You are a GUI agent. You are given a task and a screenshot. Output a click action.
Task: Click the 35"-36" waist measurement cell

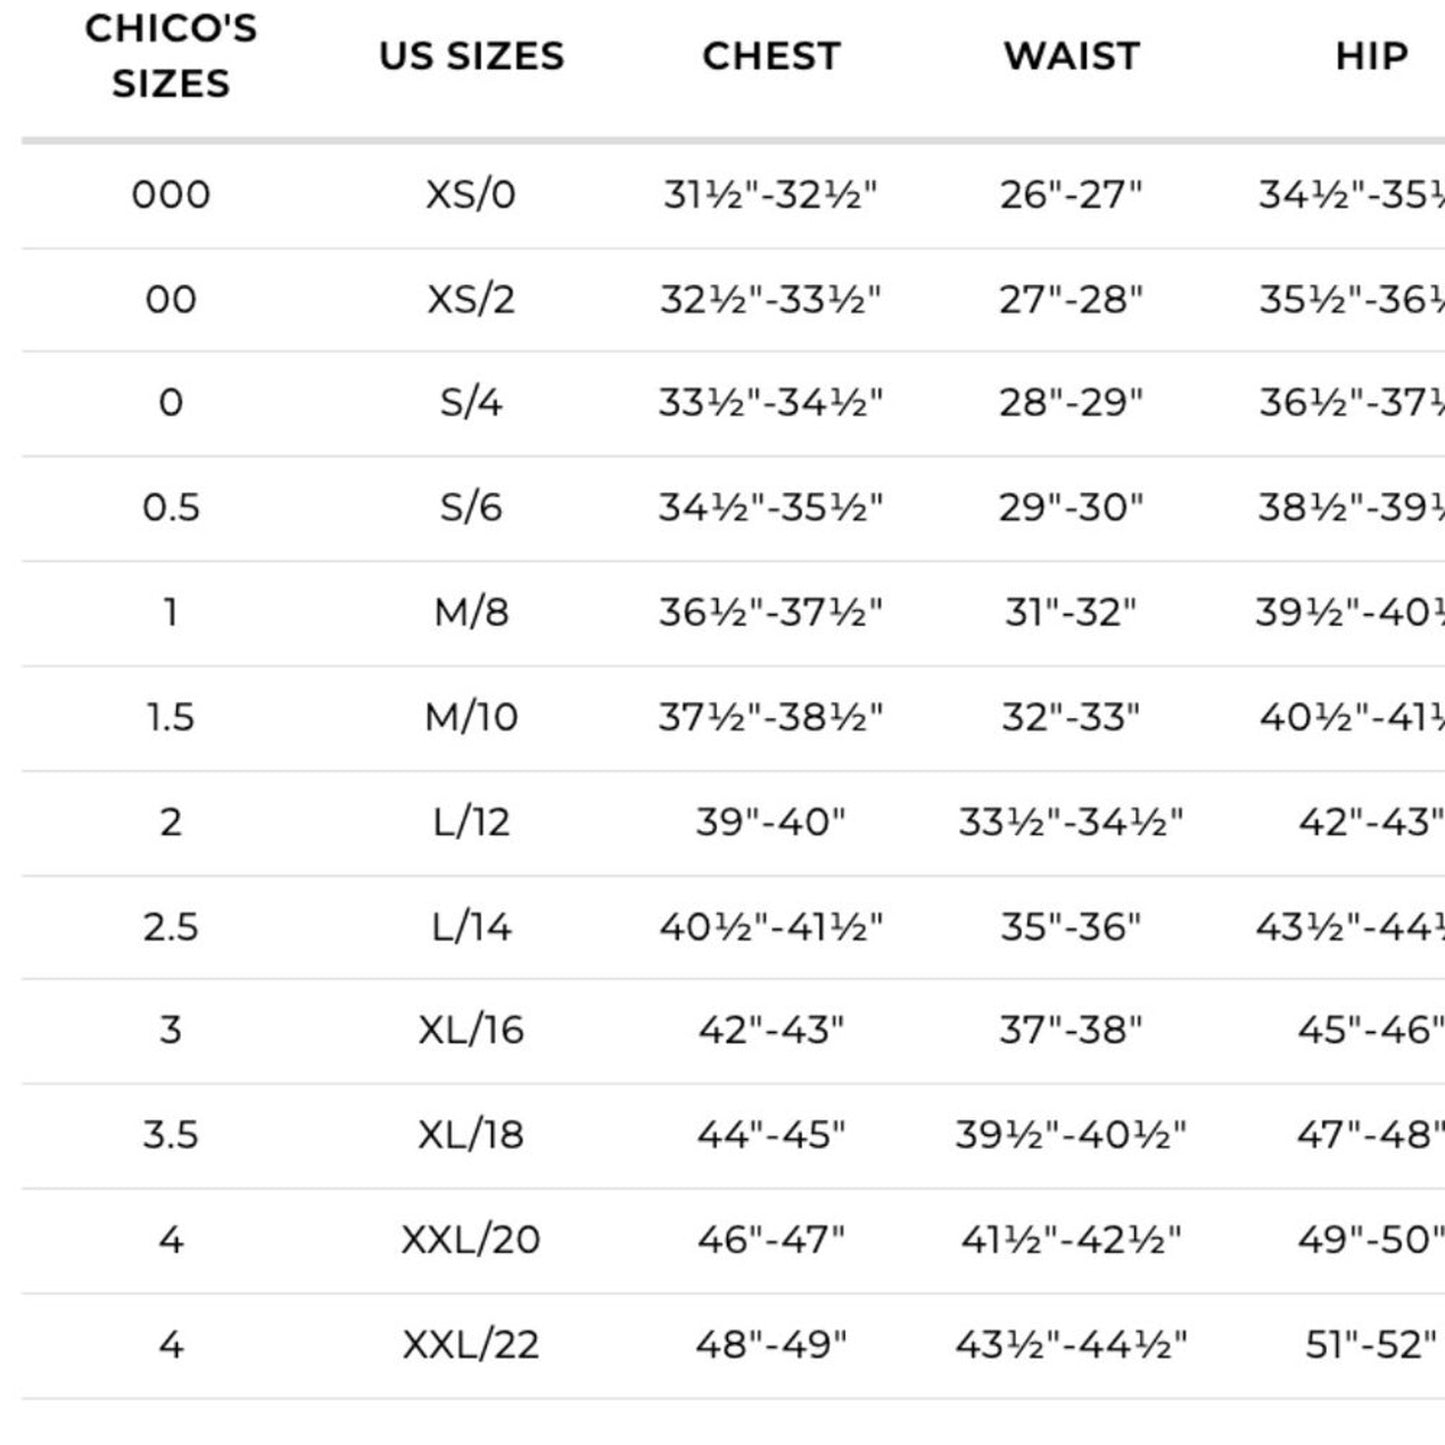click(x=1071, y=927)
